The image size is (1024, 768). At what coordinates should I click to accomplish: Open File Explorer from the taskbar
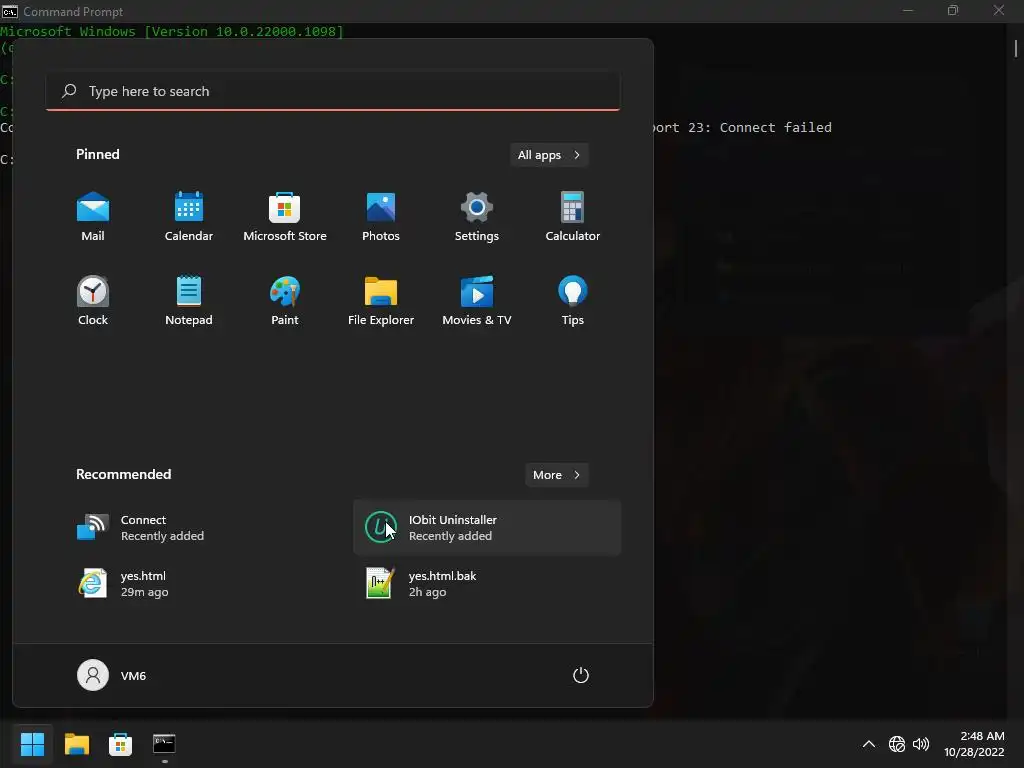76,744
